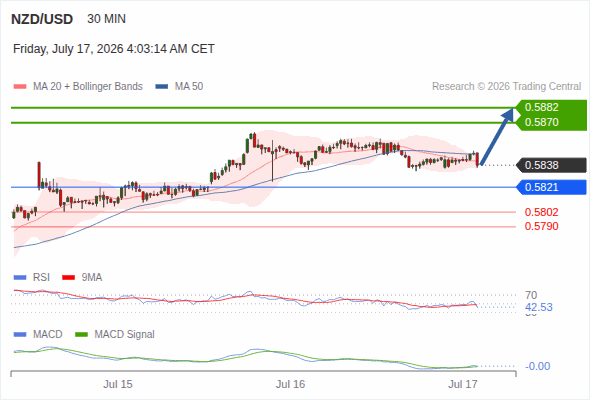Click the MA 20 + Bollinger Bands legend swatch
590x400 pixels.
[20, 87]
